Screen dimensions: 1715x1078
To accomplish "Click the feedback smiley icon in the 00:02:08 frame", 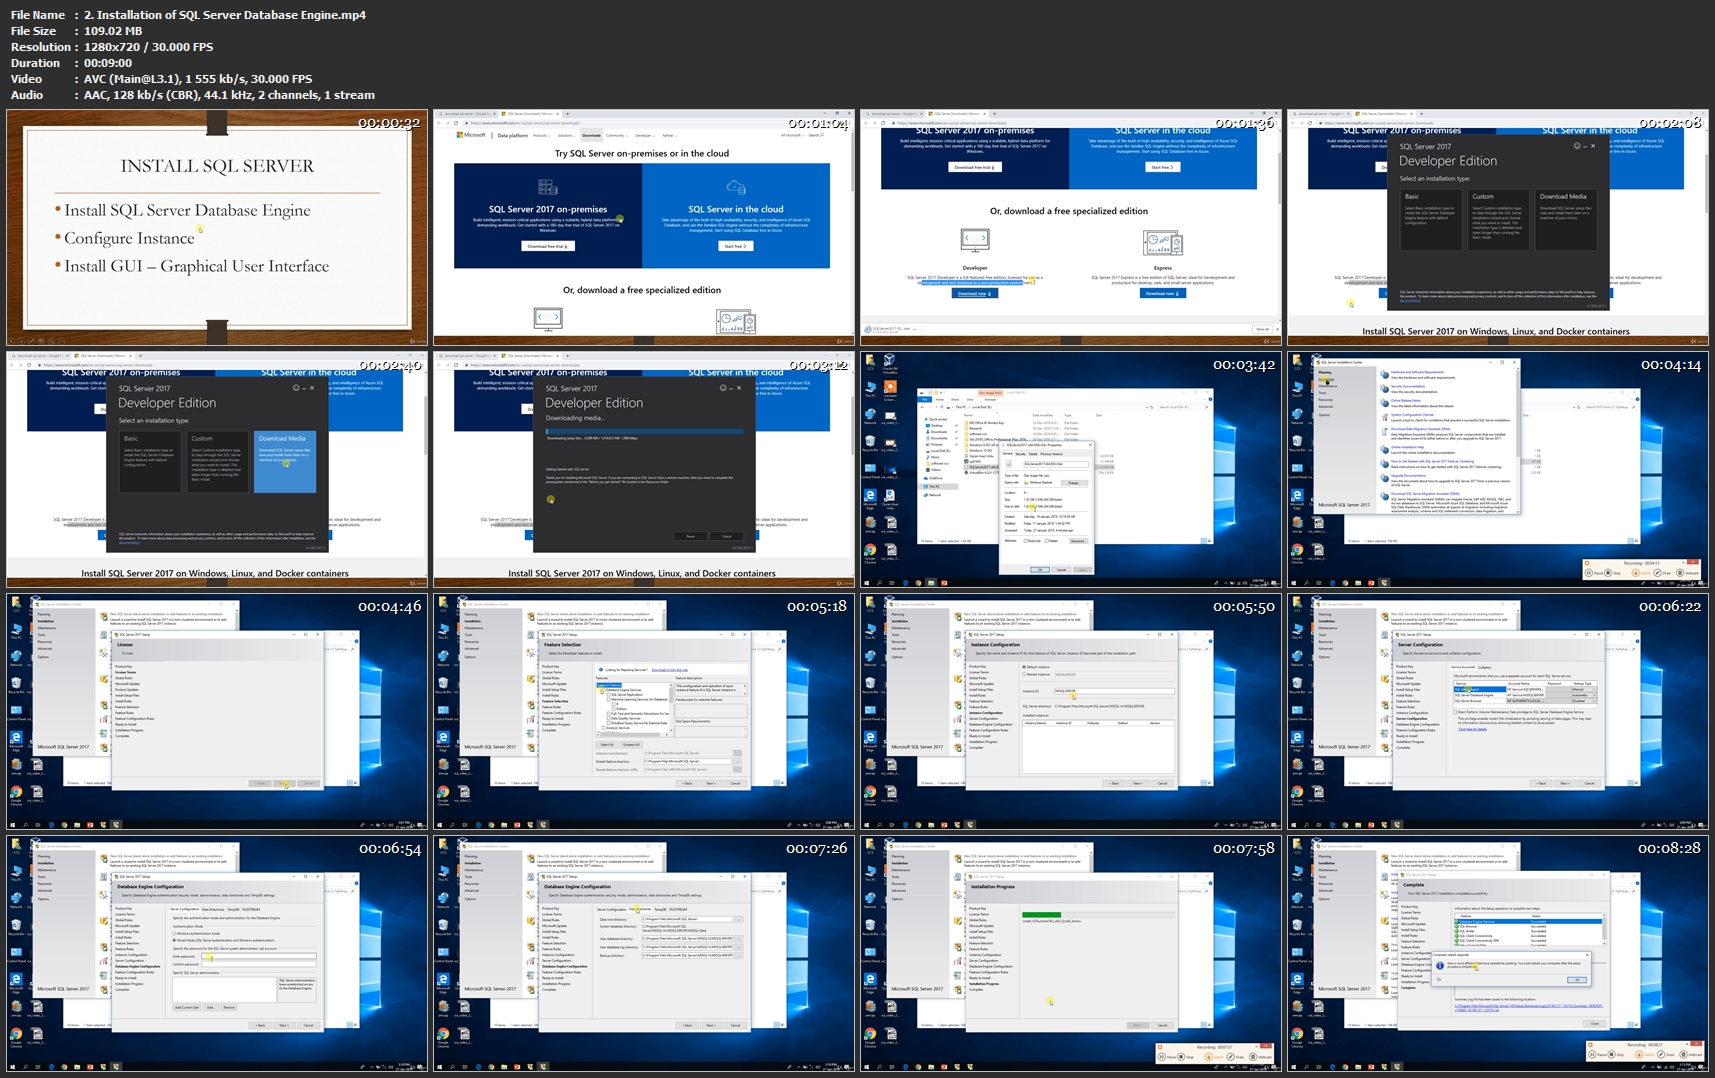I will click(1577, 146).
